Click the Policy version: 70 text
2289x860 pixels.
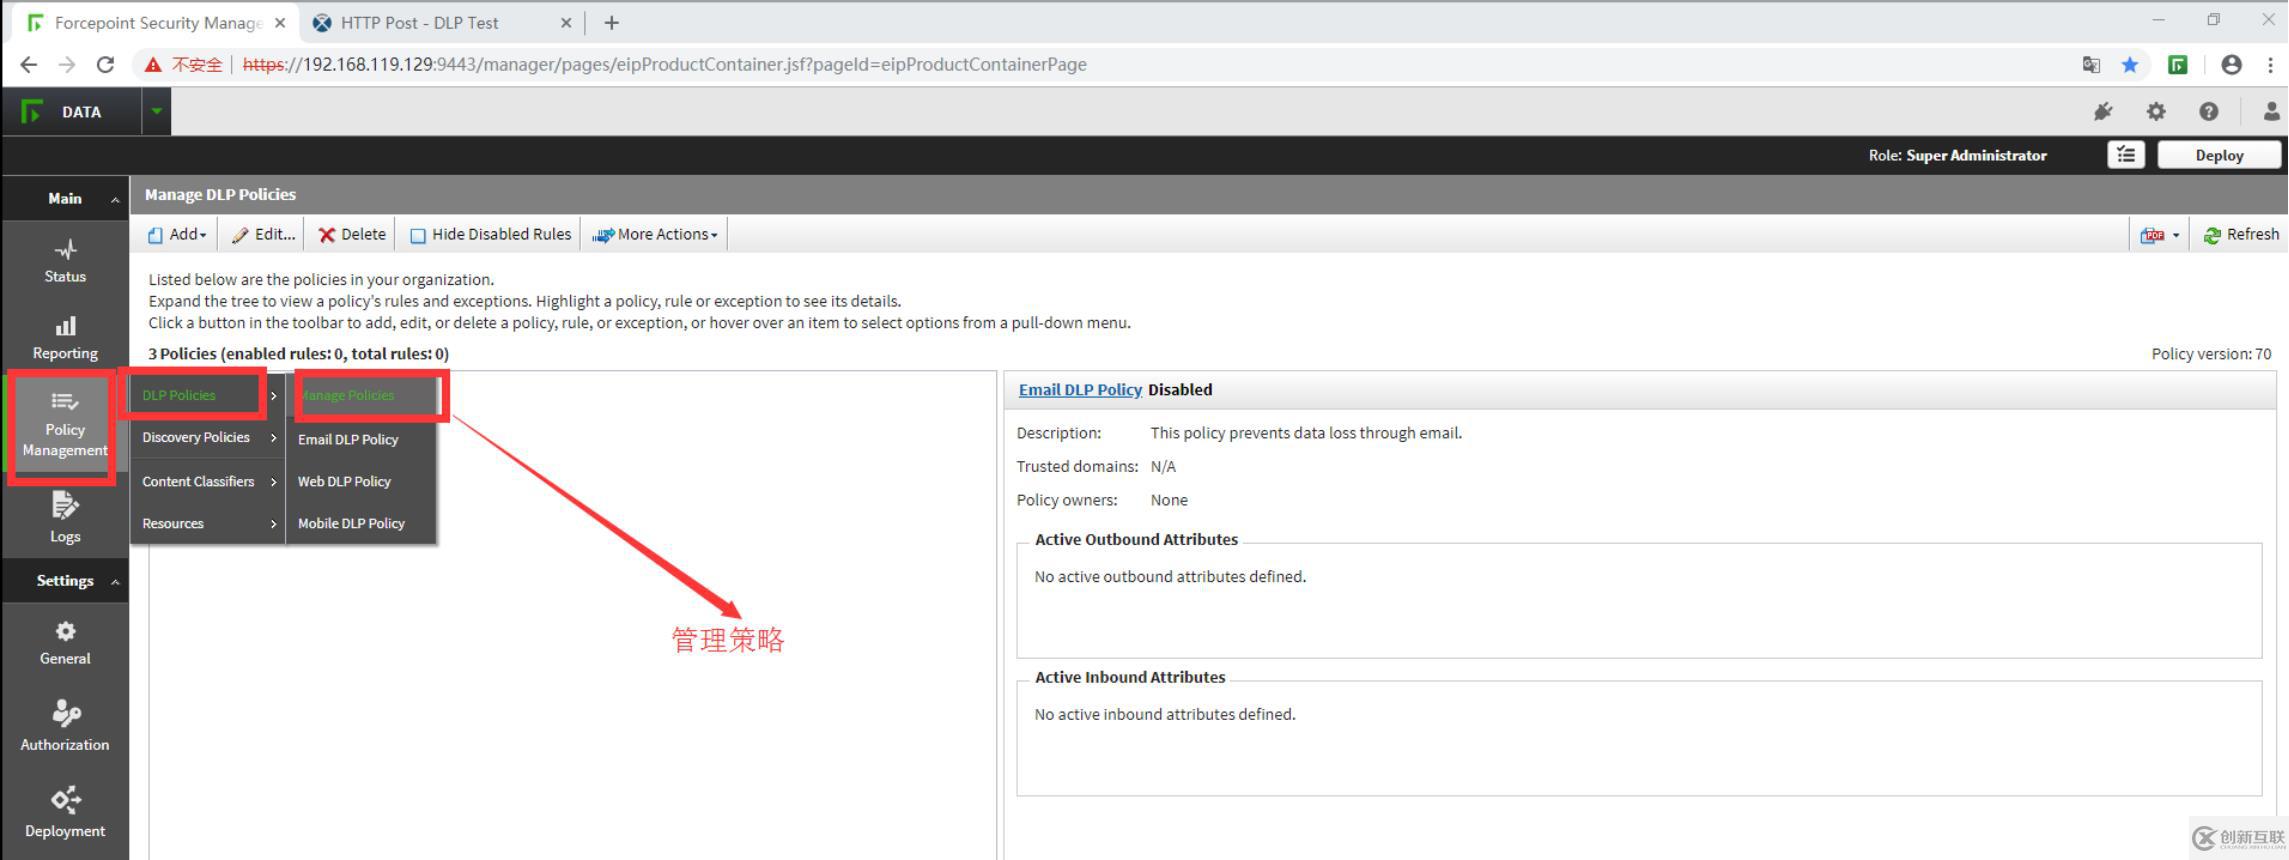(2211, 354)
